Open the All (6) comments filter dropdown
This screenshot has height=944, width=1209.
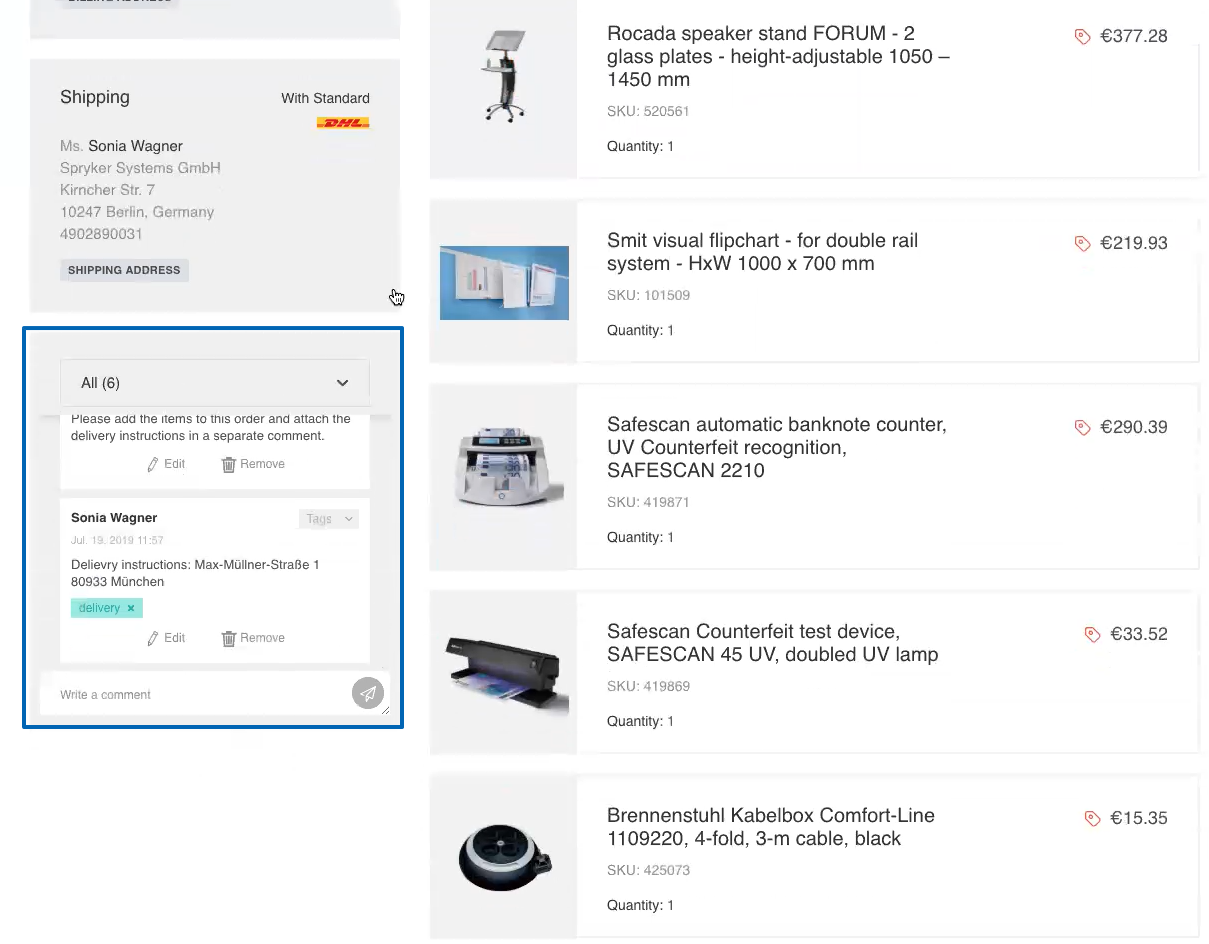pyautogui.click(x=215, y=382)
